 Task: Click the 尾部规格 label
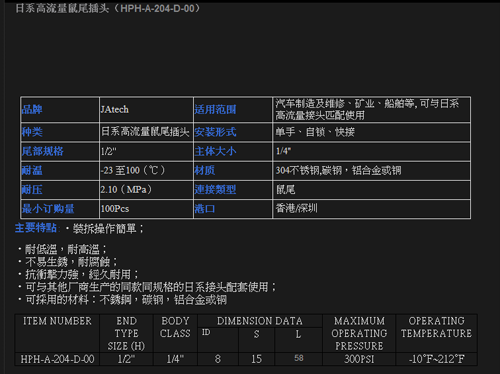(x=43, y=151)
